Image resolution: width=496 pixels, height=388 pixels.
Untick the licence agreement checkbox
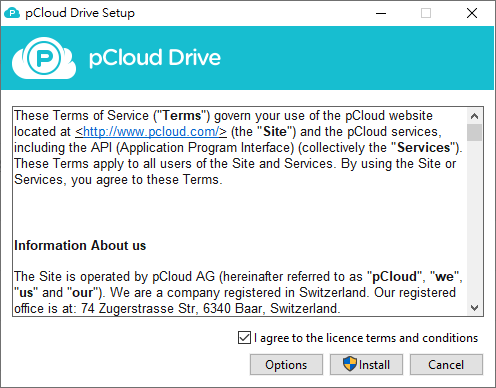(244, 338)
